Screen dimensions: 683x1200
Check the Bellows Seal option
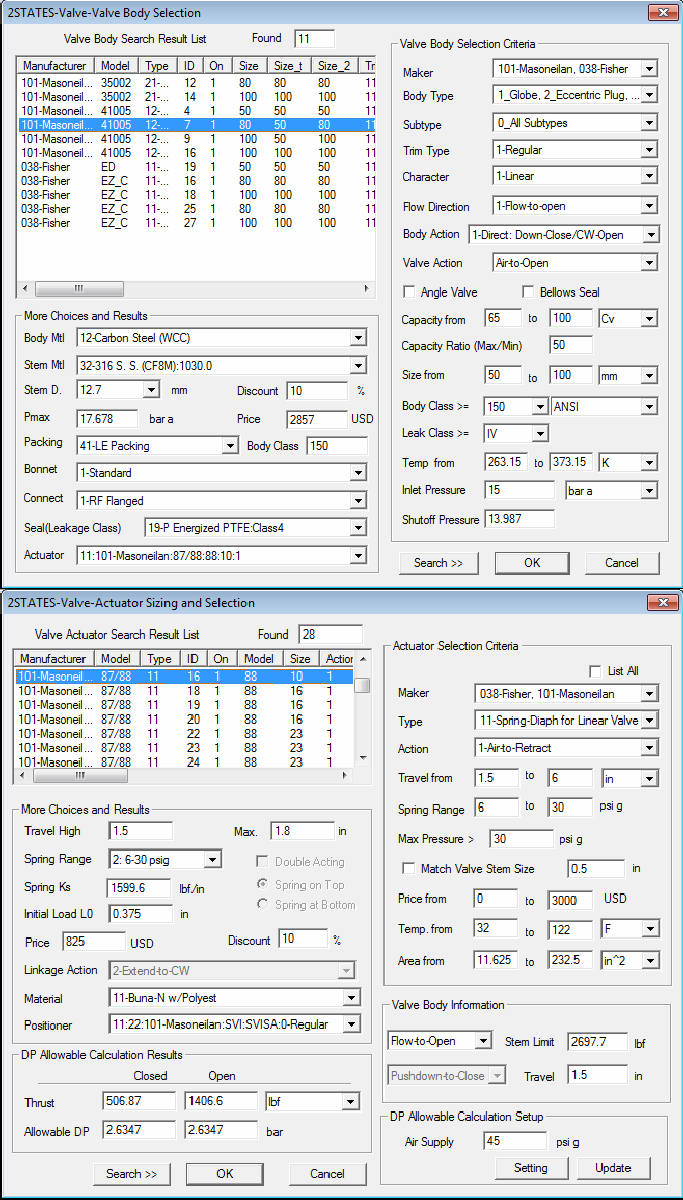click(530, 292)
